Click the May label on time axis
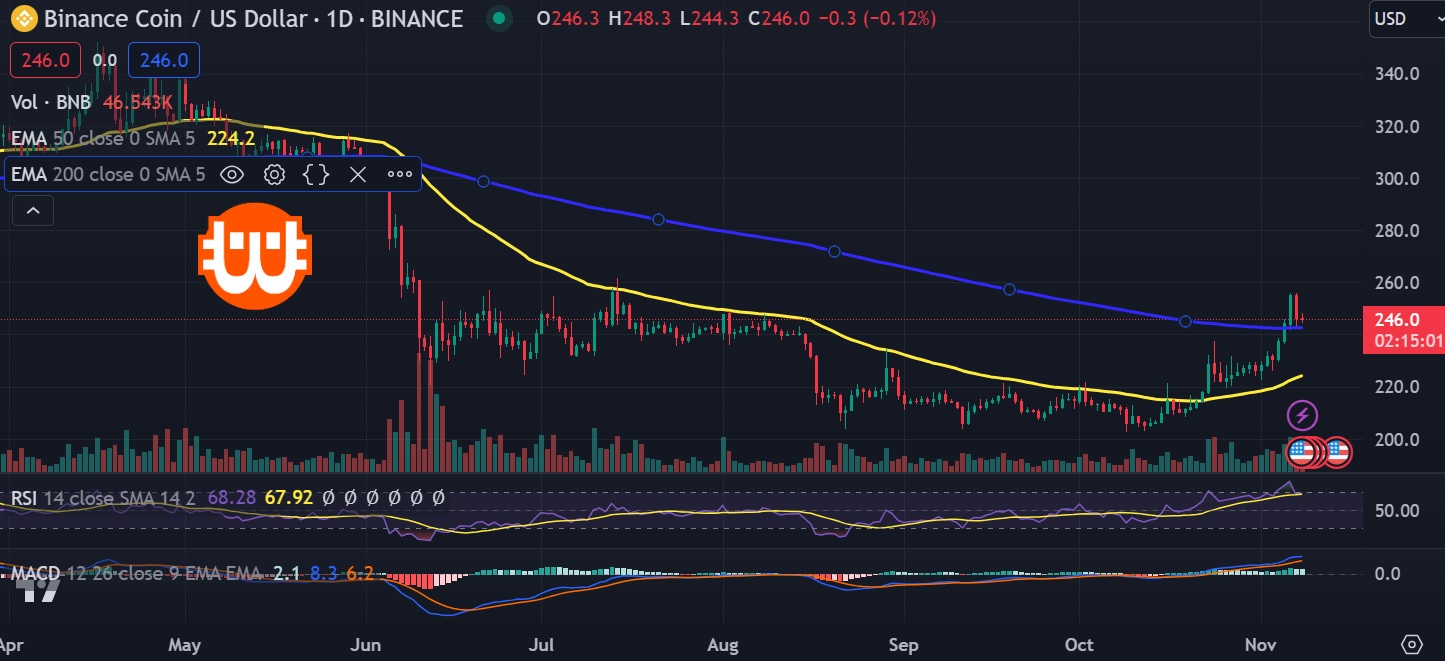This screenshot has width=1445, height=661. 186,645
